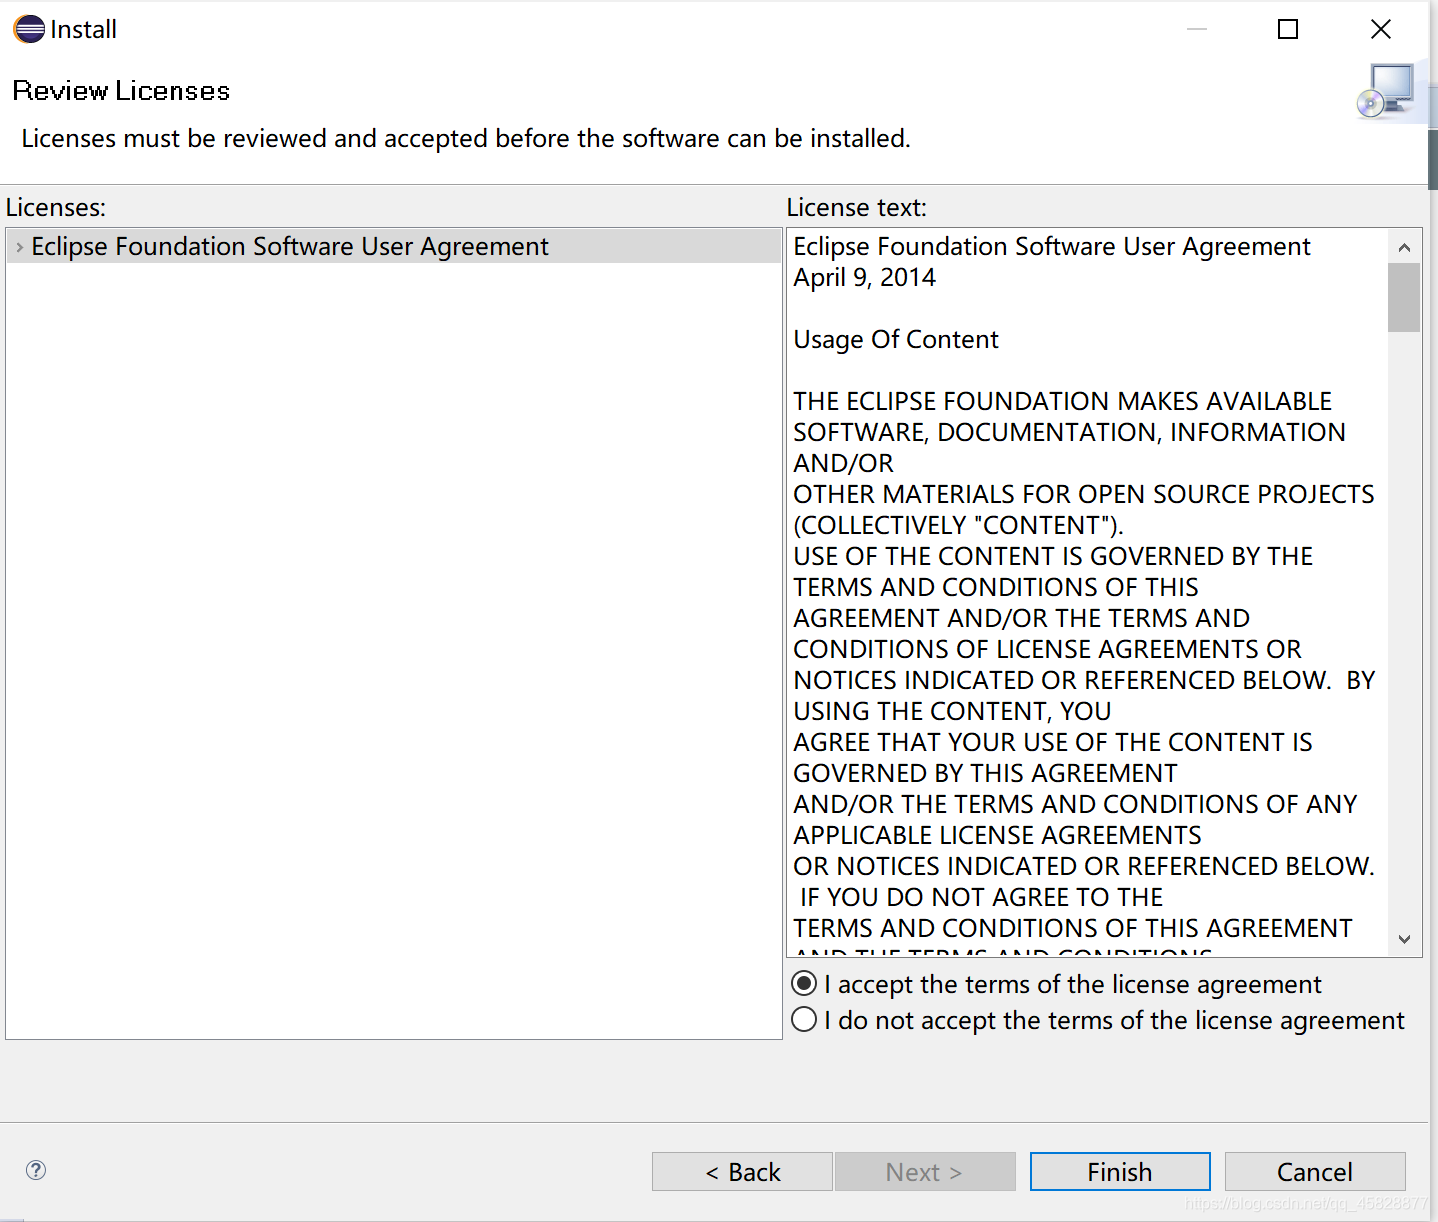
Task: Go to previous step with Back button
Action: pyautogui.click(x=742, y=1172)
